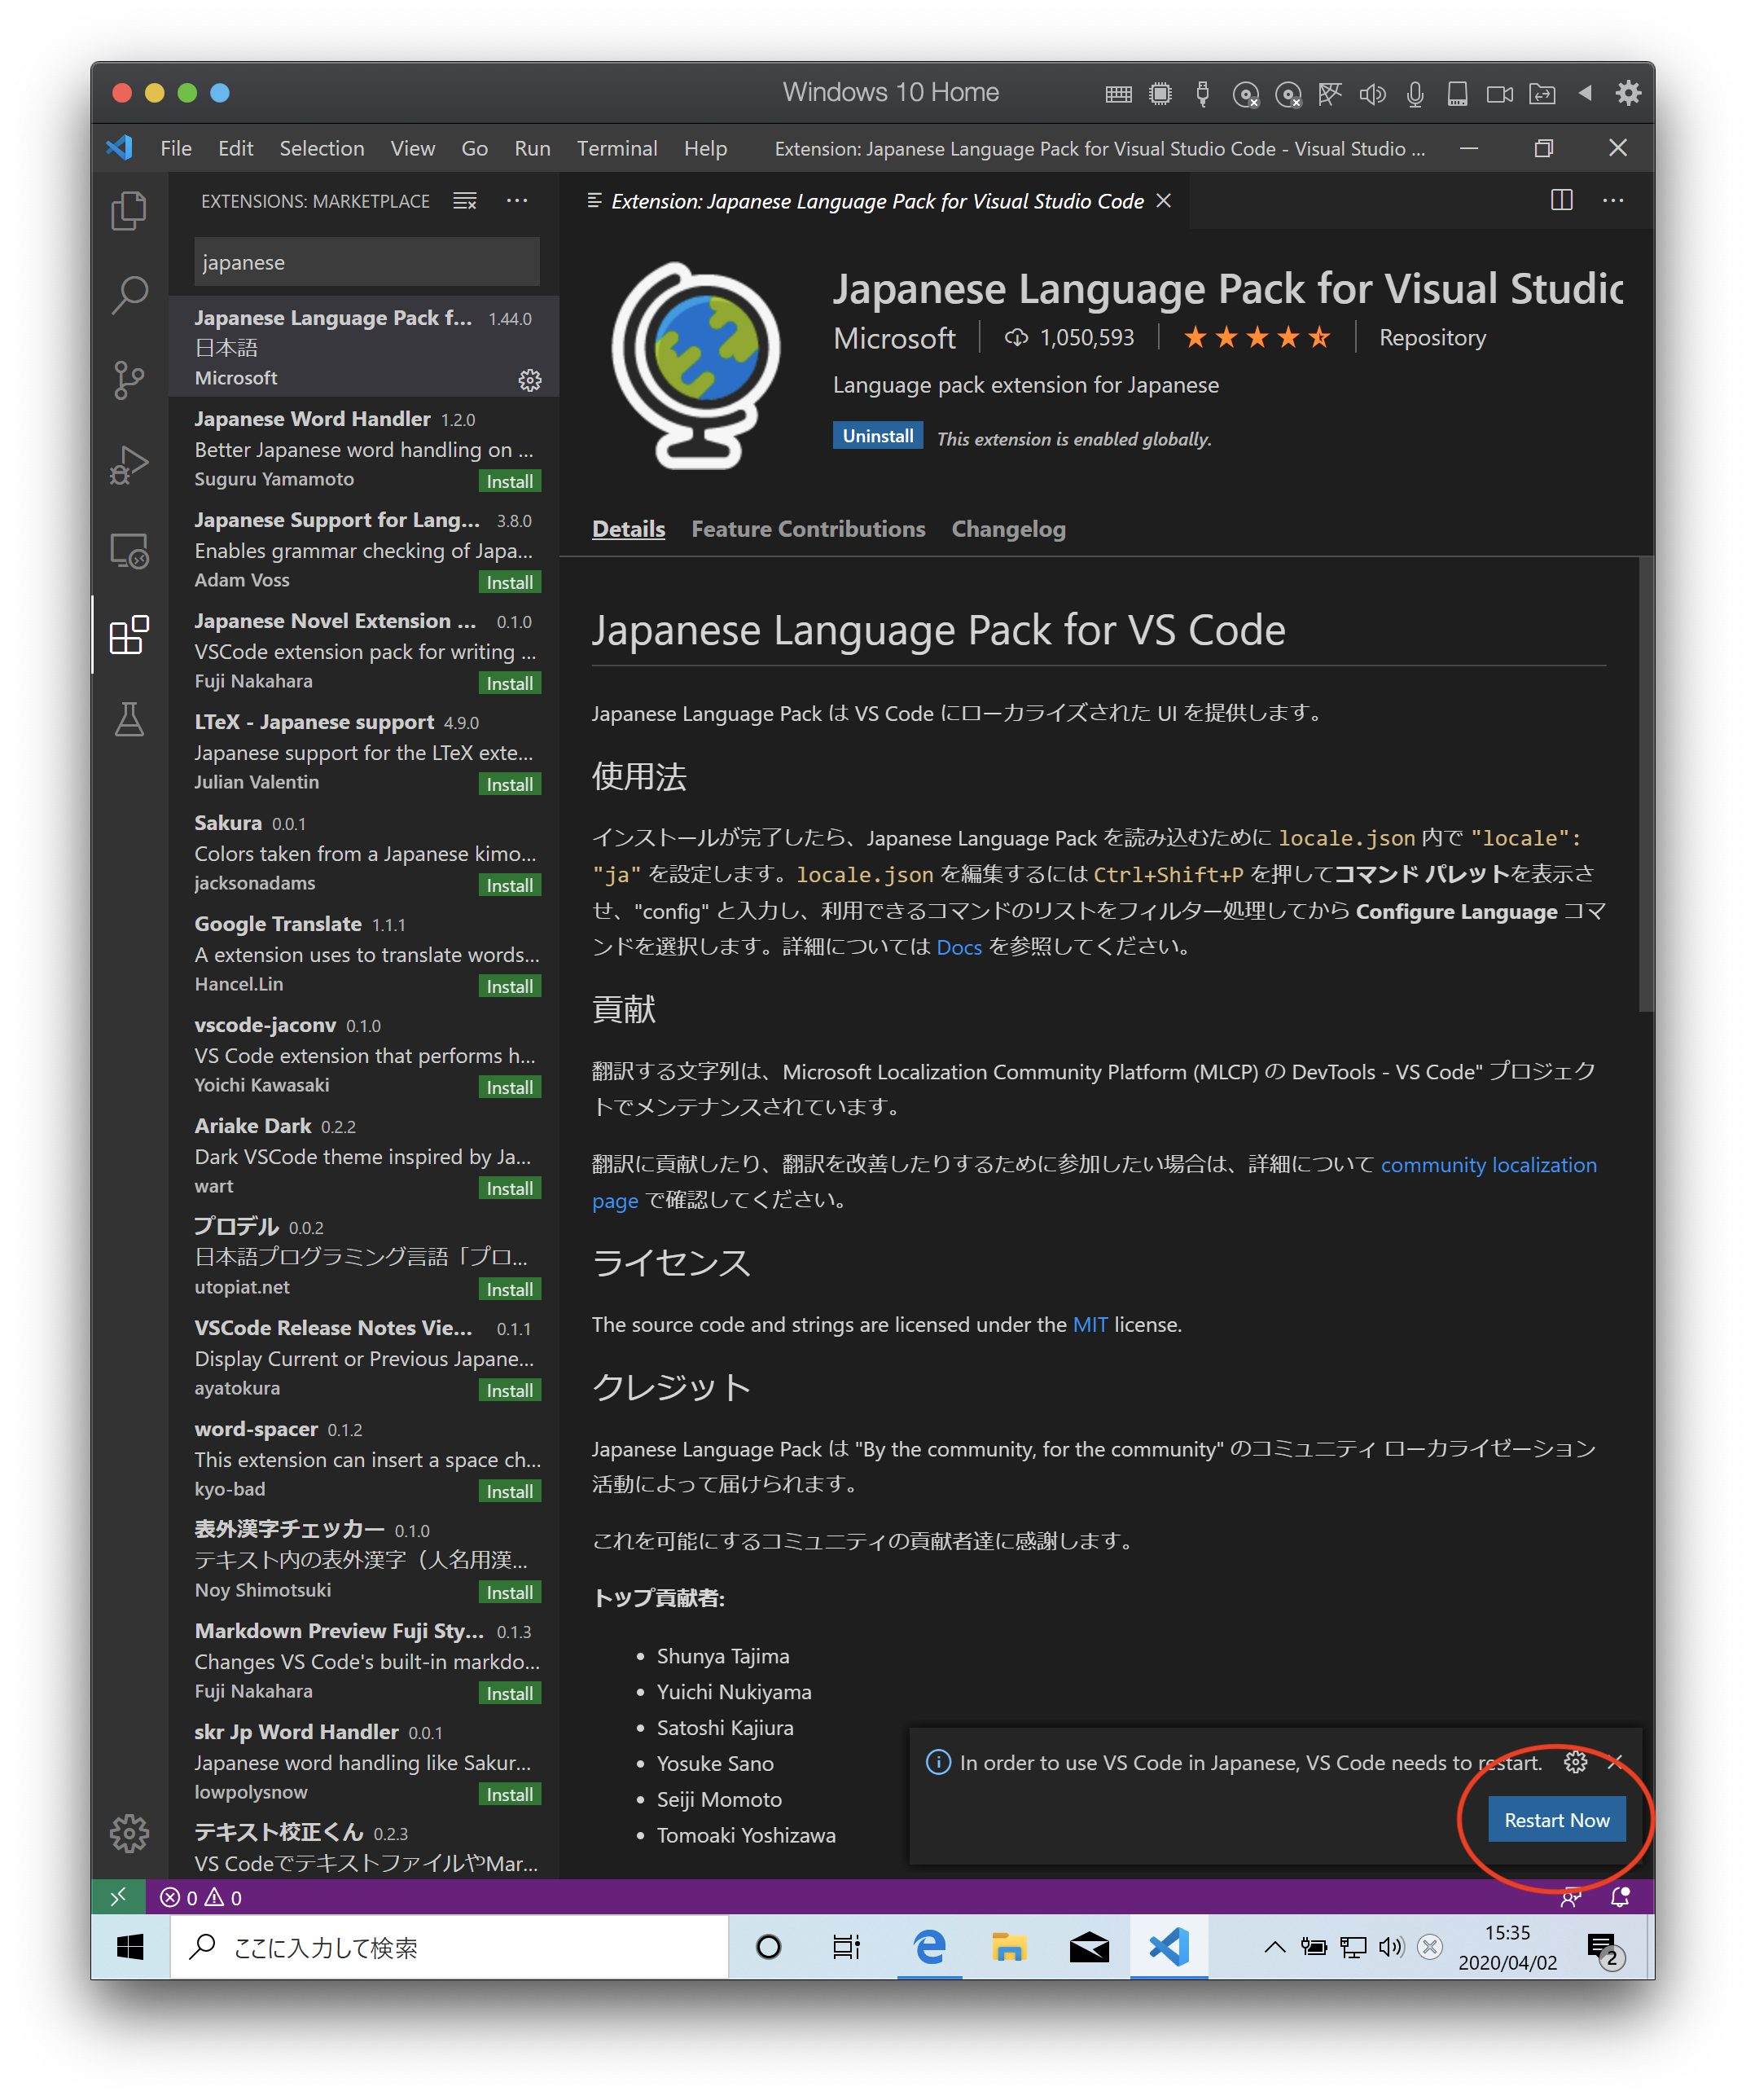
Task: Open the Test flask view
Action: click(x=129, y=719)
